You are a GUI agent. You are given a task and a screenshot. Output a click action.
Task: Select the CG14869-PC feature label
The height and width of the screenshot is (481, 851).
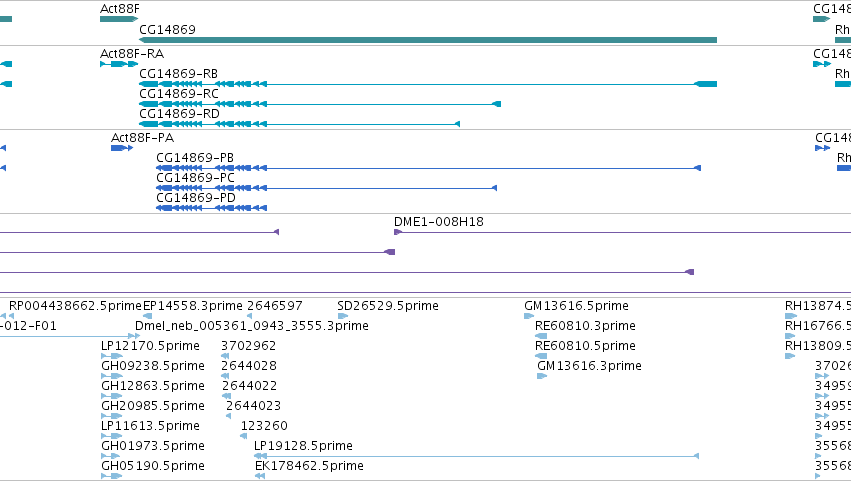click(x=195, y=178)
